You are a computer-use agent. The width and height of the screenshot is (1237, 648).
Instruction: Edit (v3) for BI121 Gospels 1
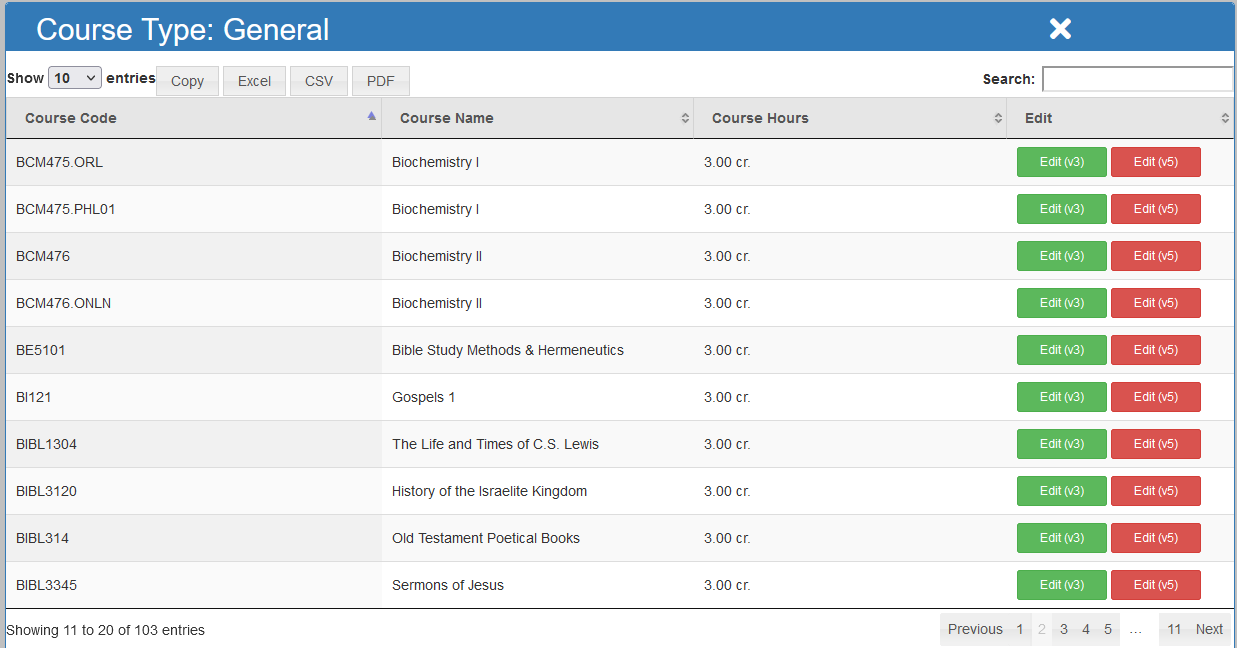(x=1062, y=397)
